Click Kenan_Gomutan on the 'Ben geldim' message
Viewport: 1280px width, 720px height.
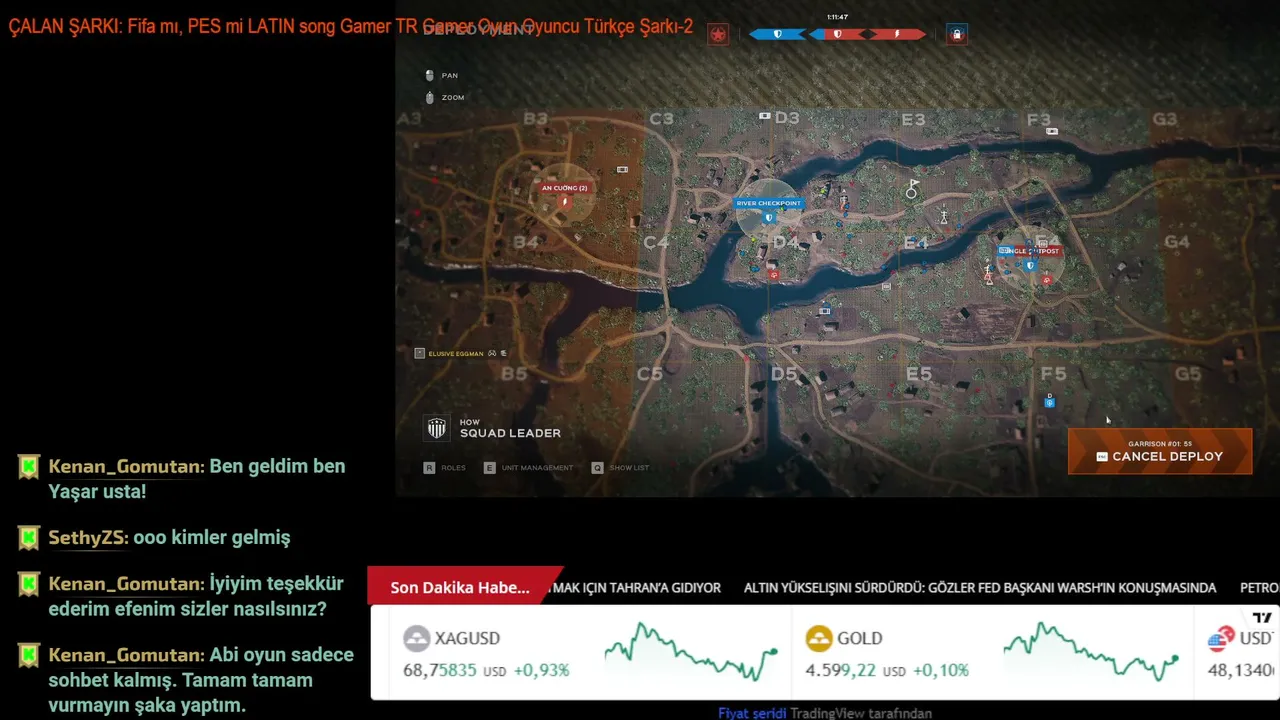coord(125,466)
